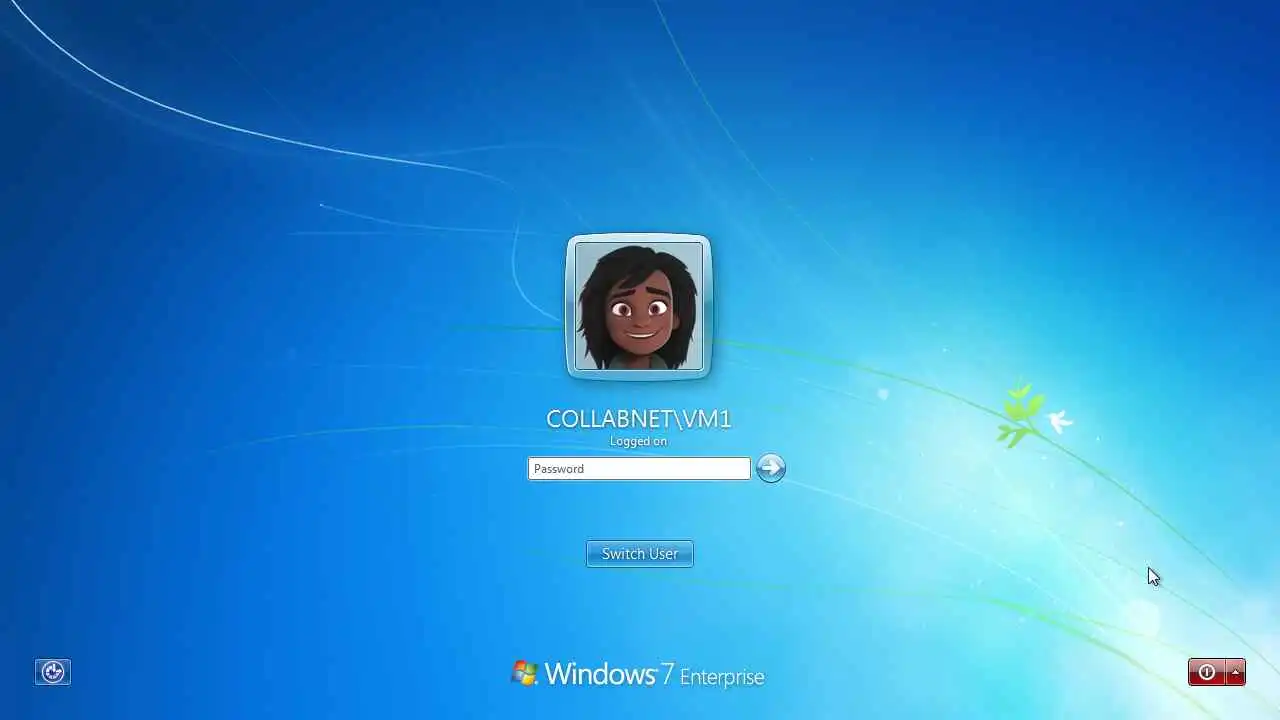This screenshot has width=1280, height=720.
Task: Click the Password input field
Action: [x=639, y=468]
